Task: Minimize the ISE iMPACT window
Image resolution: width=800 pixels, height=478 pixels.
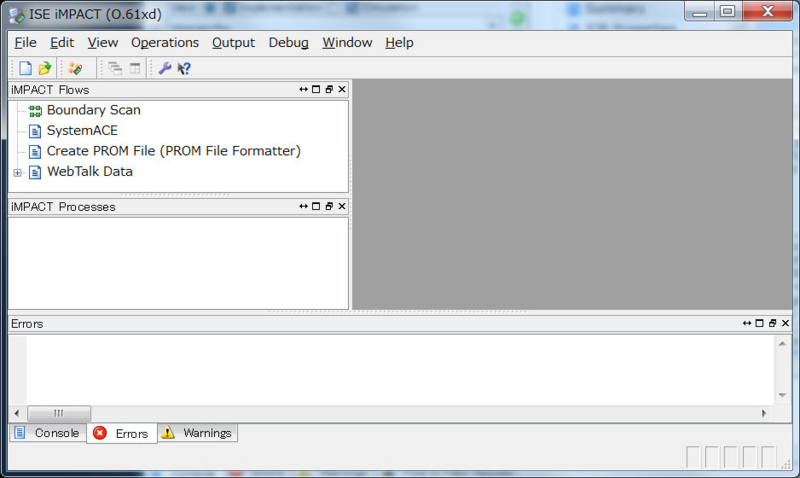Action: coord(699,11)
